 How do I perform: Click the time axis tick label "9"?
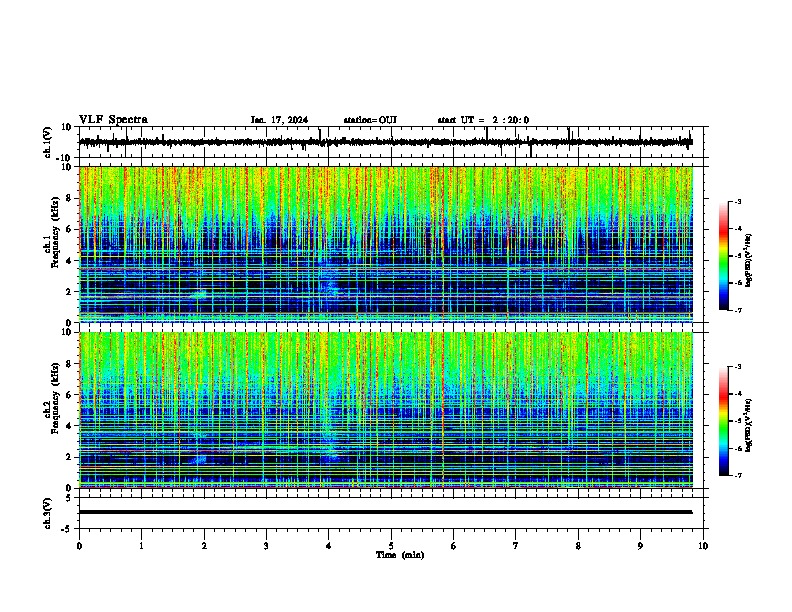click(x=640, y=546)
